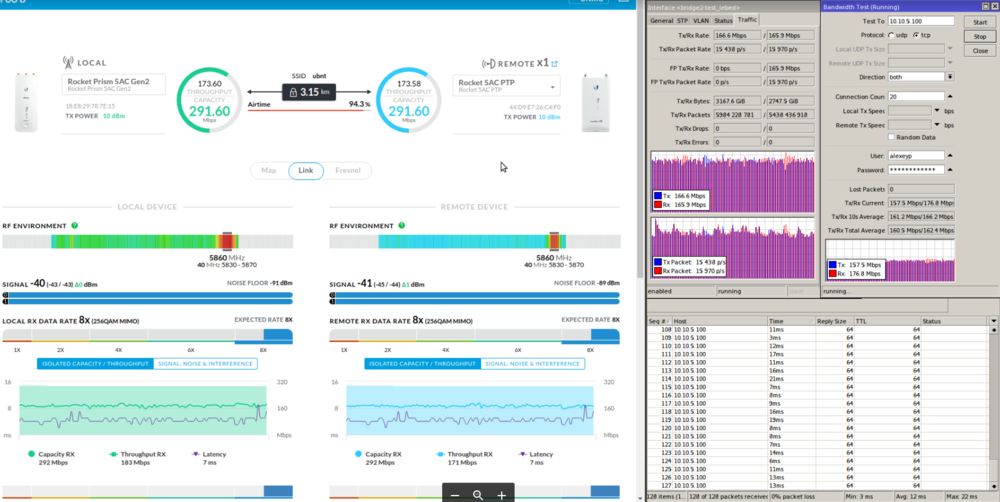The width and height of the screenshot is (1000, 502).
Task: Open the Direction dropdown arrow
Action: (x=950, y=77)
